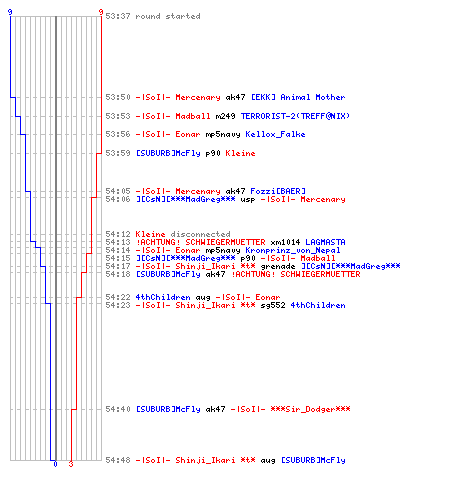The height and width of the screenshot is (500, 450).
Task: Select LAGMASTA victim name
Action: click(x=325, y=242)
